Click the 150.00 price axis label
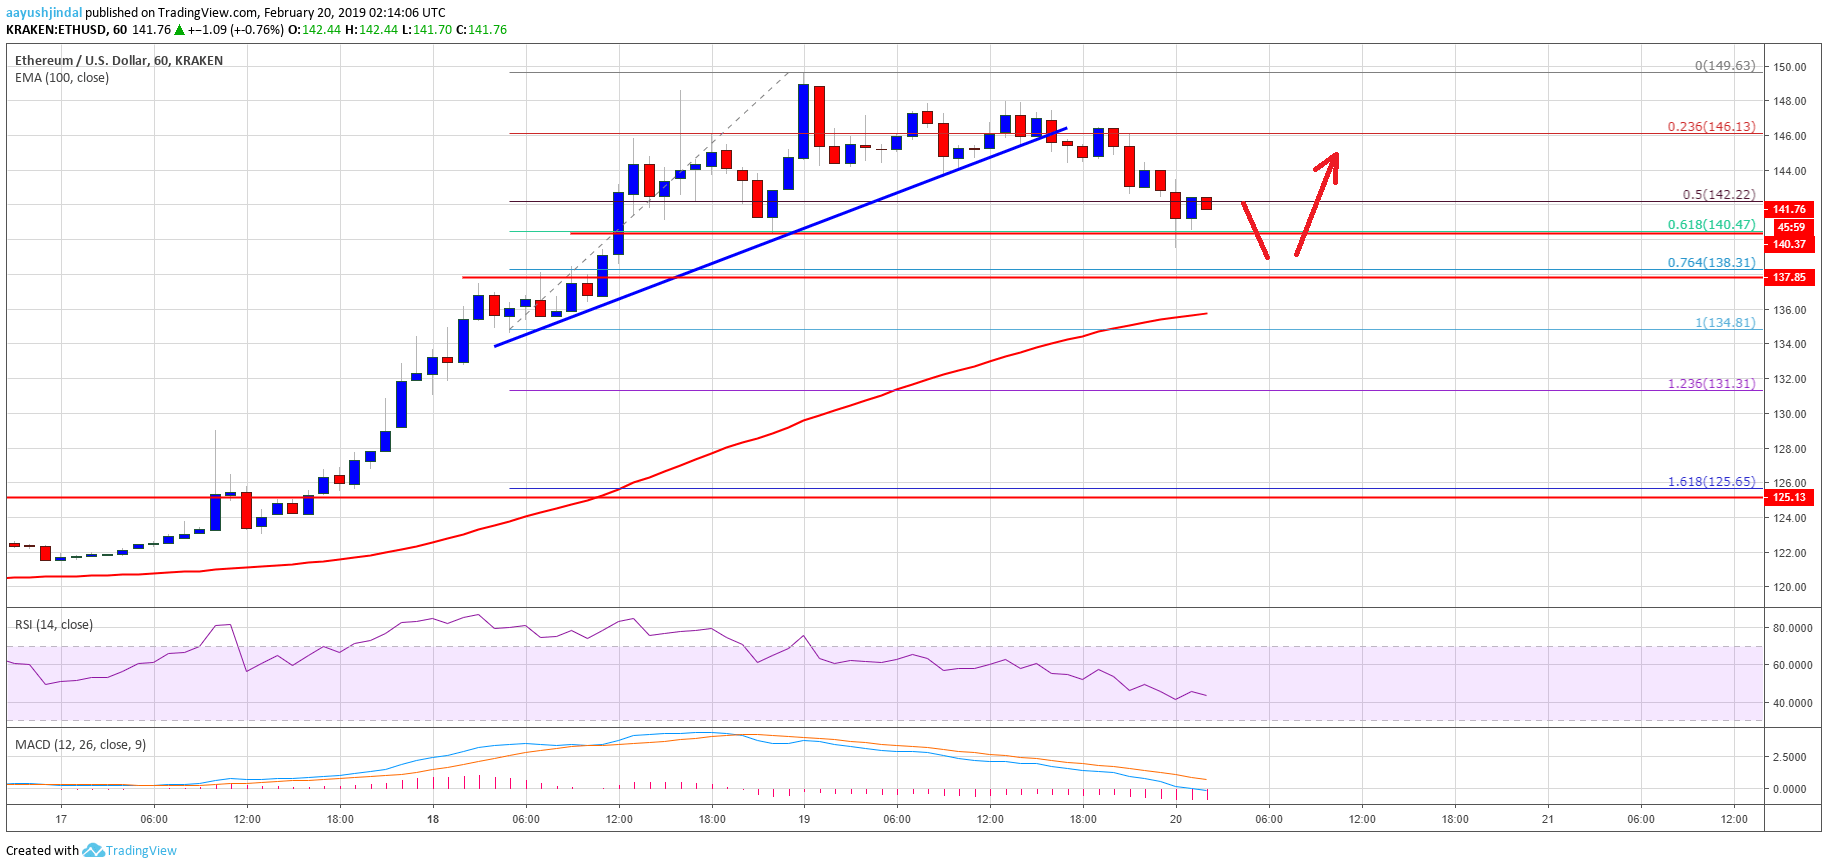 tap(1790, 67)
